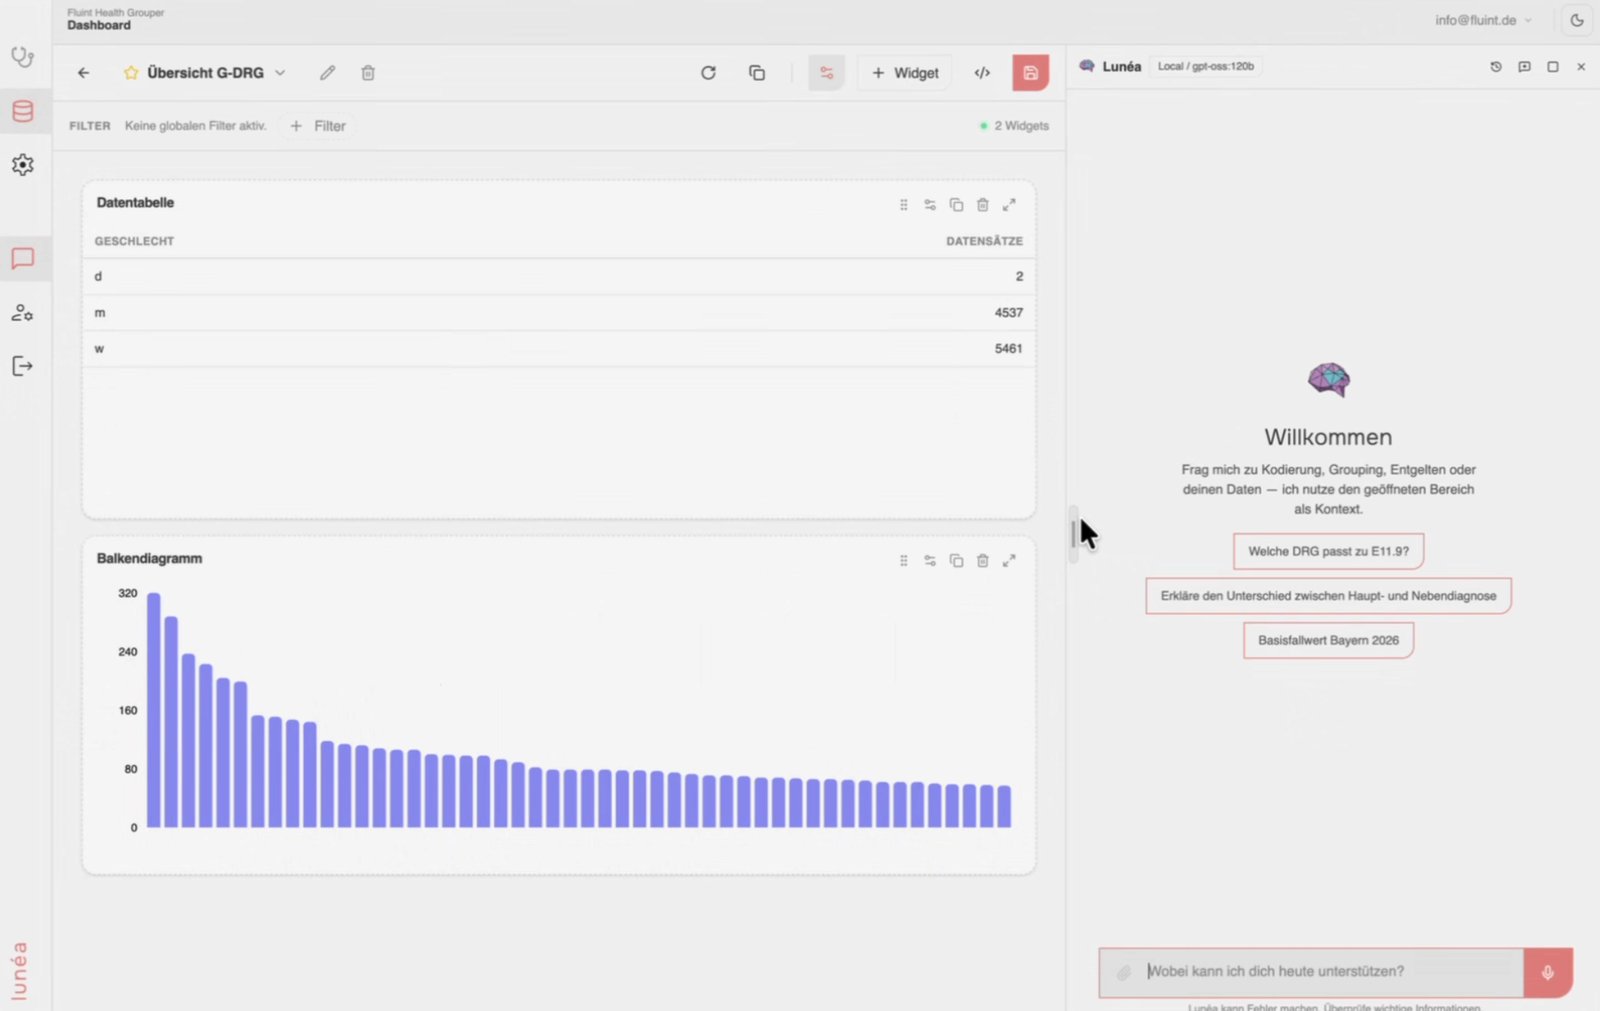Choose suggestion 'Basisfallwert Bayern 2026'

[x=1328, y=640]
